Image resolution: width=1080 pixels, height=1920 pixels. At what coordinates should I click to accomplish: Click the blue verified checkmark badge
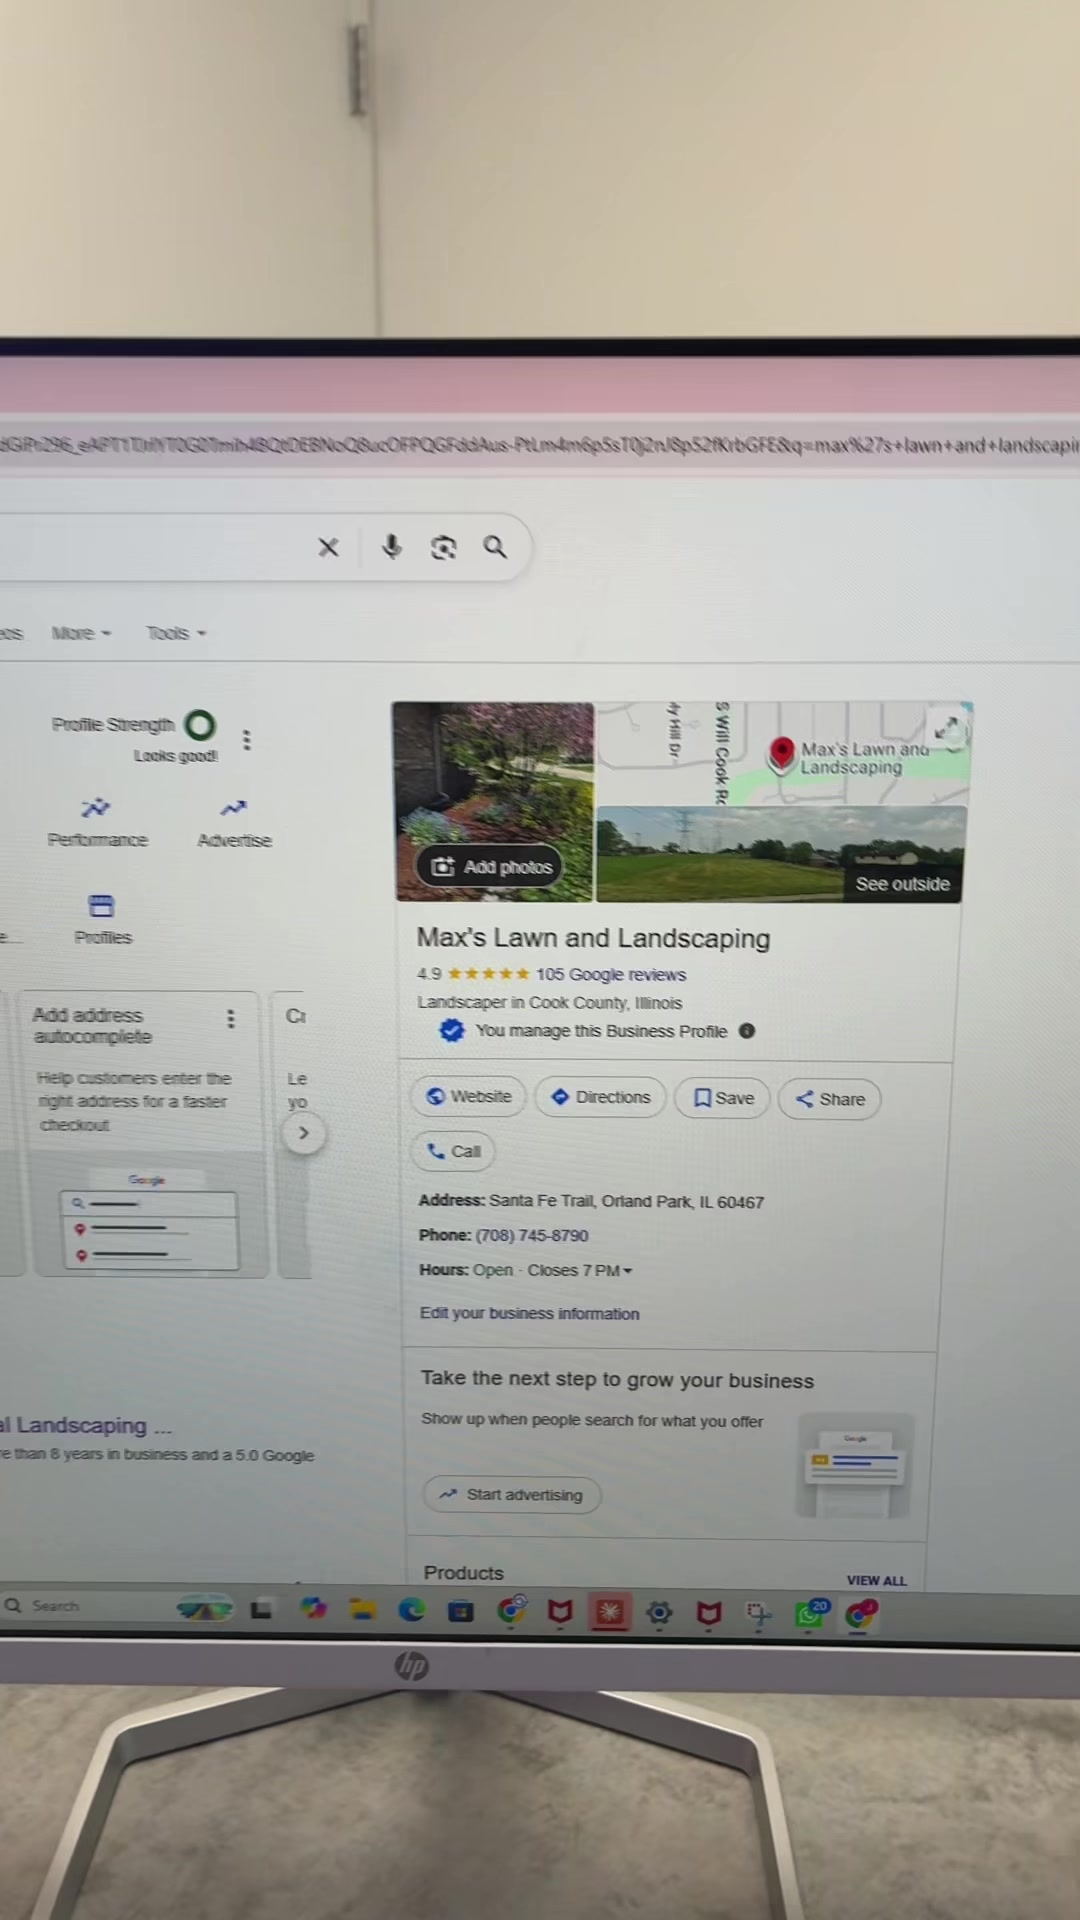pyautogui.click(x=452, y=1030)
